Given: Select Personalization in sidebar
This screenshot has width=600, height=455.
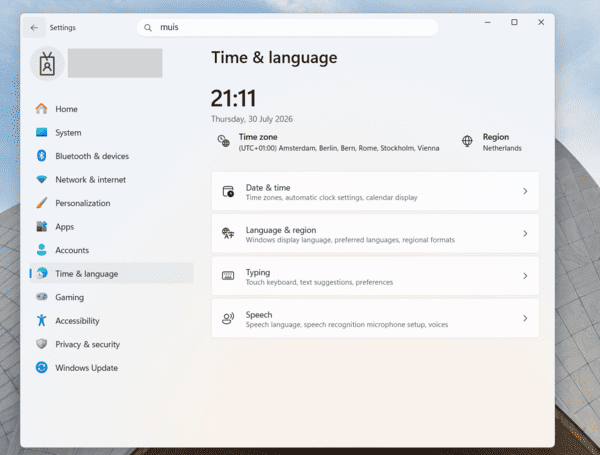Looking at the screenshot, I should 111,203.
